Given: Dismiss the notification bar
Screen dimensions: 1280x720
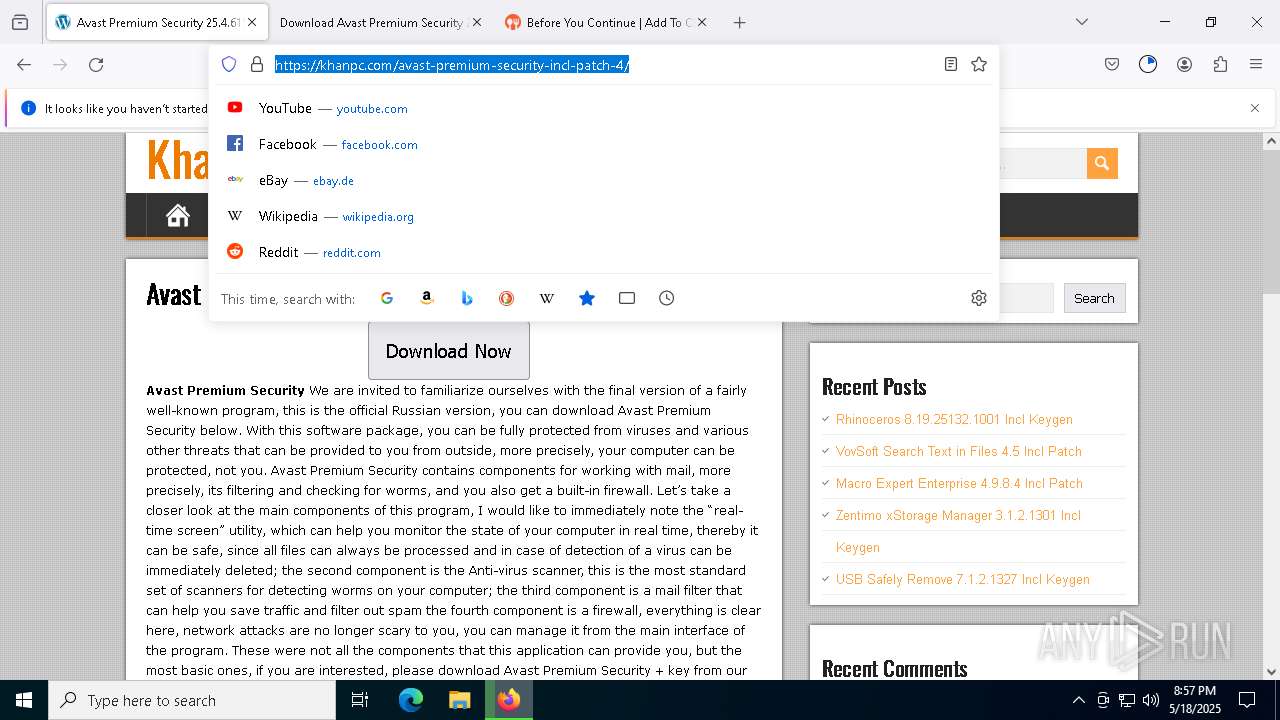Looking at the screenshot, I should pos(1255,108).
